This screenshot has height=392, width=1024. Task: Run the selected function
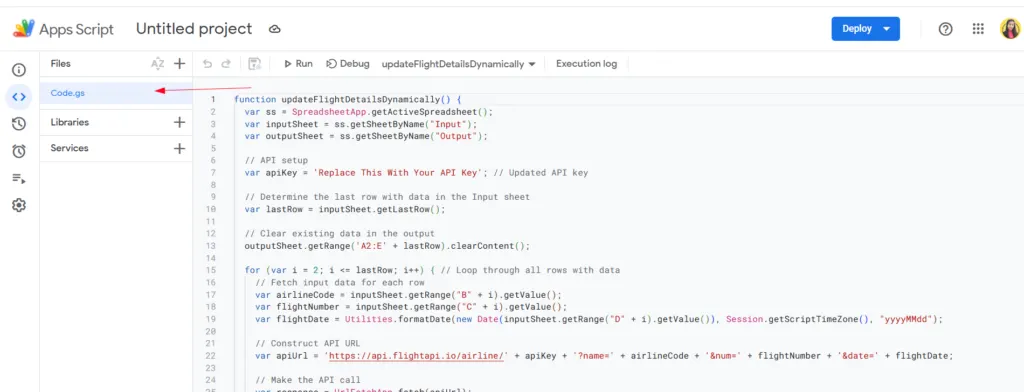pos(298,64)
